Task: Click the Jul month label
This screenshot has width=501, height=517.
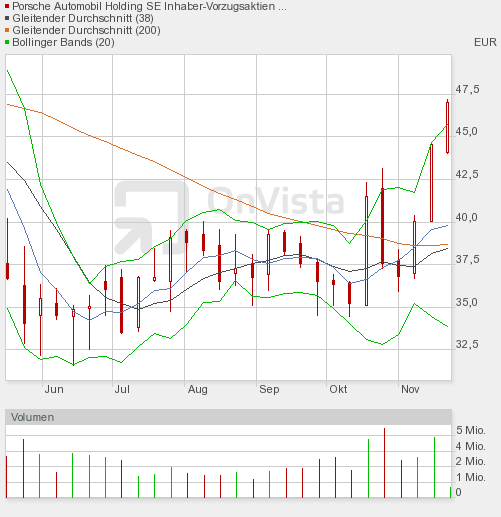Action: pos(122,389)
